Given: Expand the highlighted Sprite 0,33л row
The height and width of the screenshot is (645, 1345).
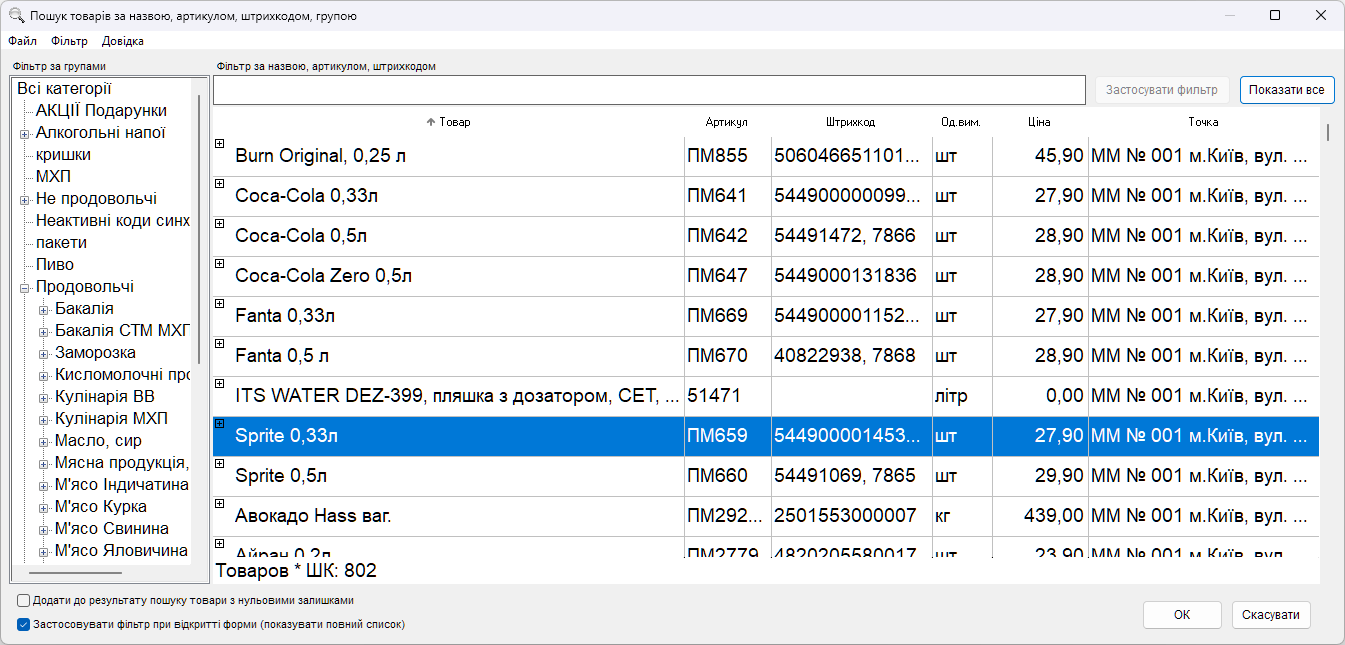Looking at the screenshot, I should pyautogui.click(x=220, y=424).
